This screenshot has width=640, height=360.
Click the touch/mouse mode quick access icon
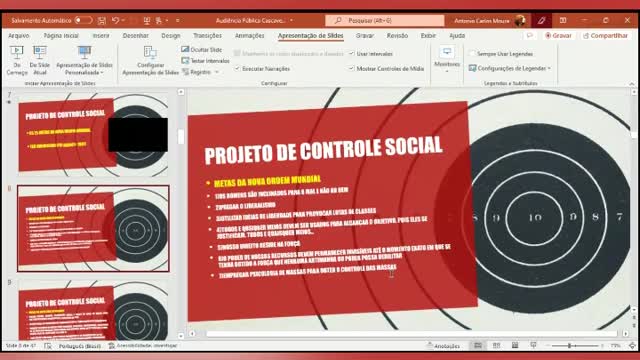click(x=159, y=20)
